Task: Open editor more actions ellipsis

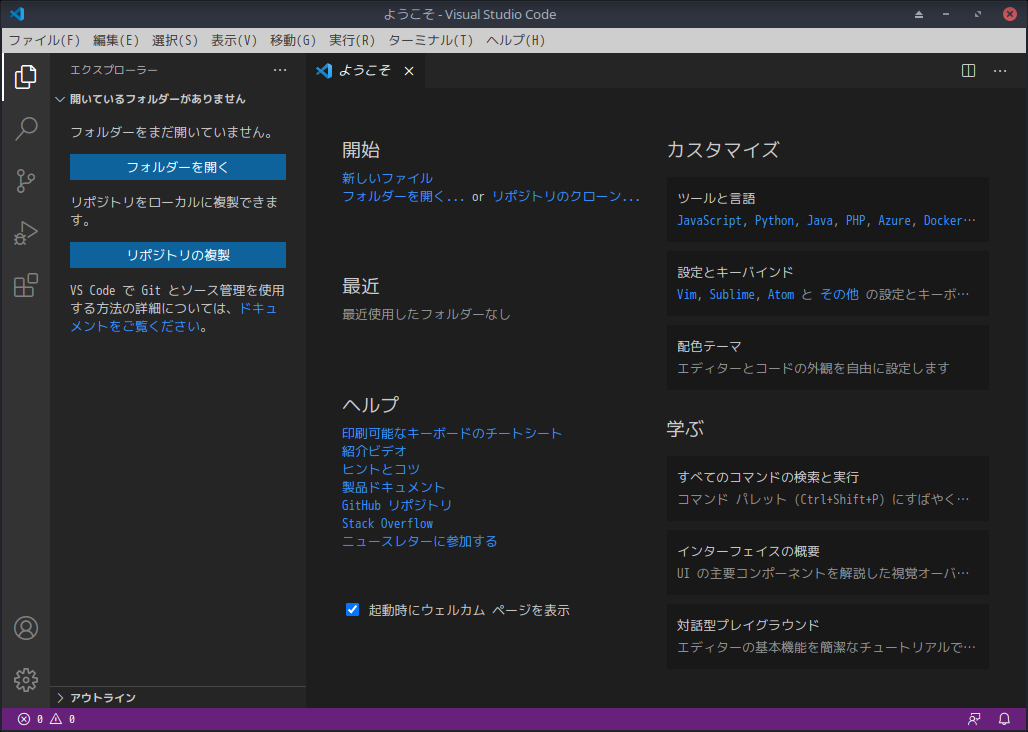Action: point(1000,71)
